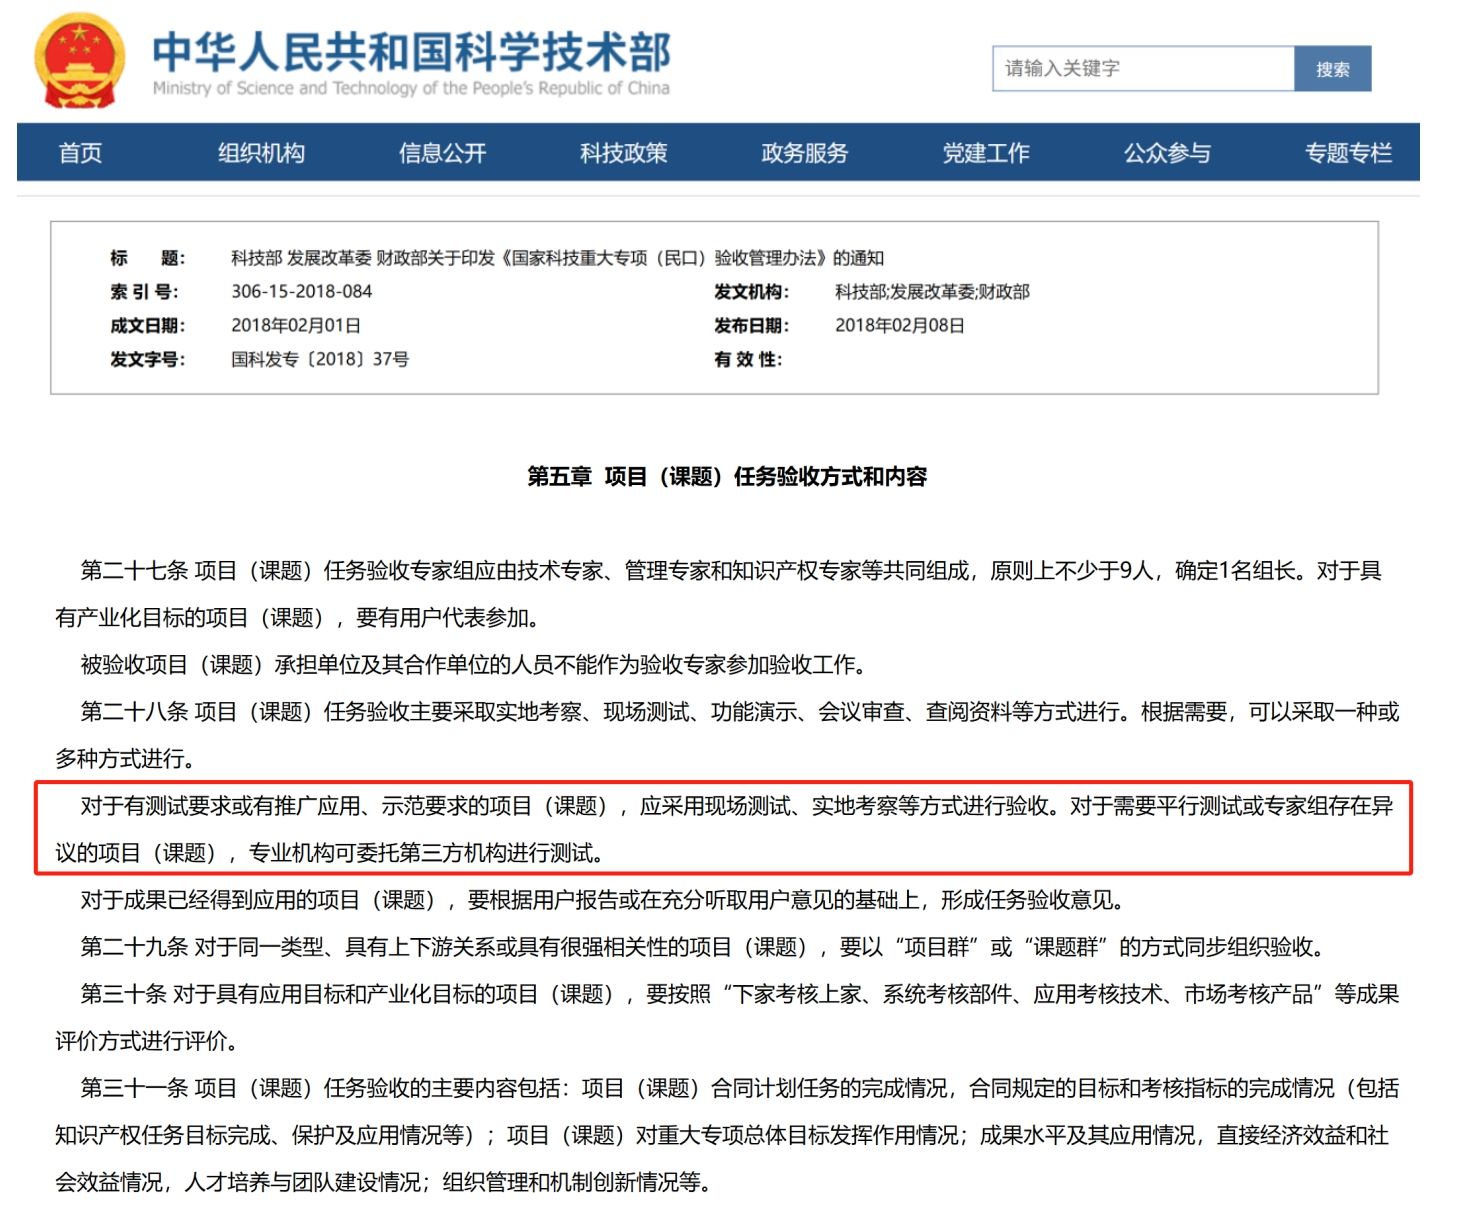The image size is (1467, 1227).
Task: Click the 中华人民共和国科学技术部 site title
Action: (x=411, y=53)
